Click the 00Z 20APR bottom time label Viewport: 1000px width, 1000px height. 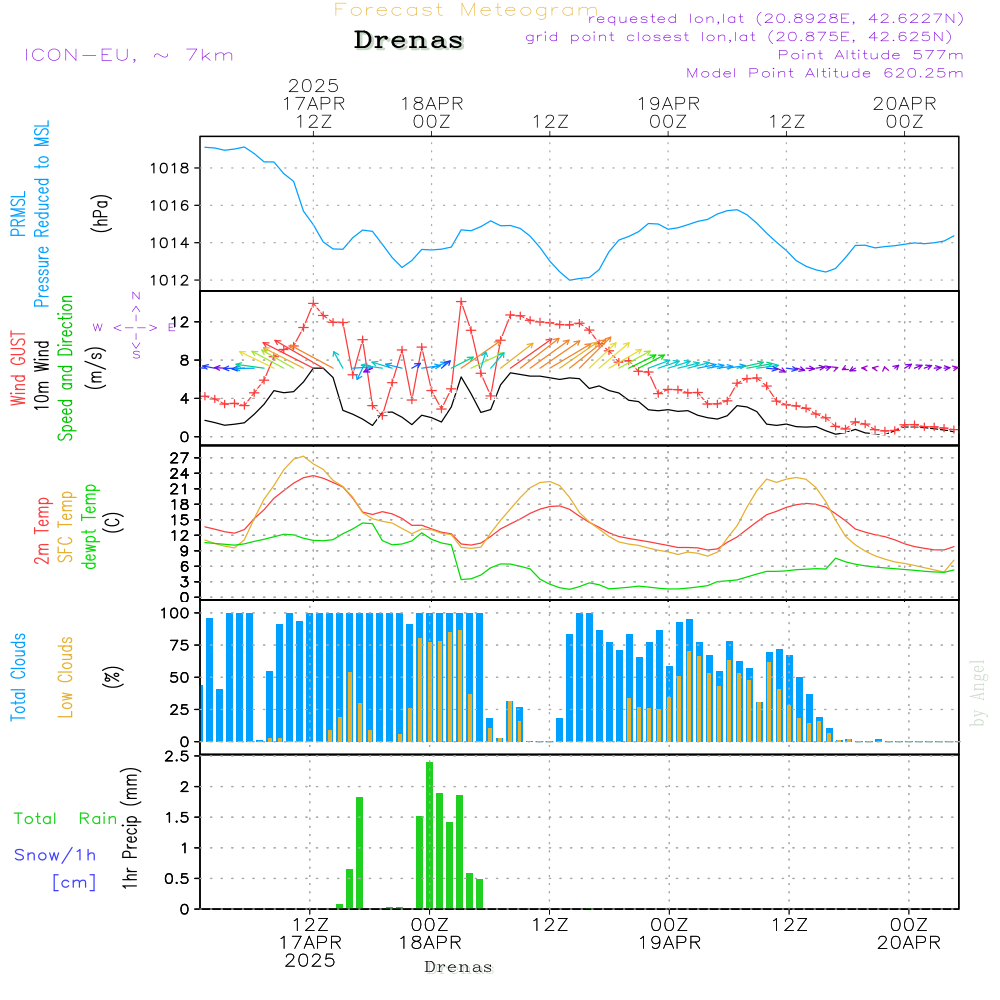pos(909,934)
